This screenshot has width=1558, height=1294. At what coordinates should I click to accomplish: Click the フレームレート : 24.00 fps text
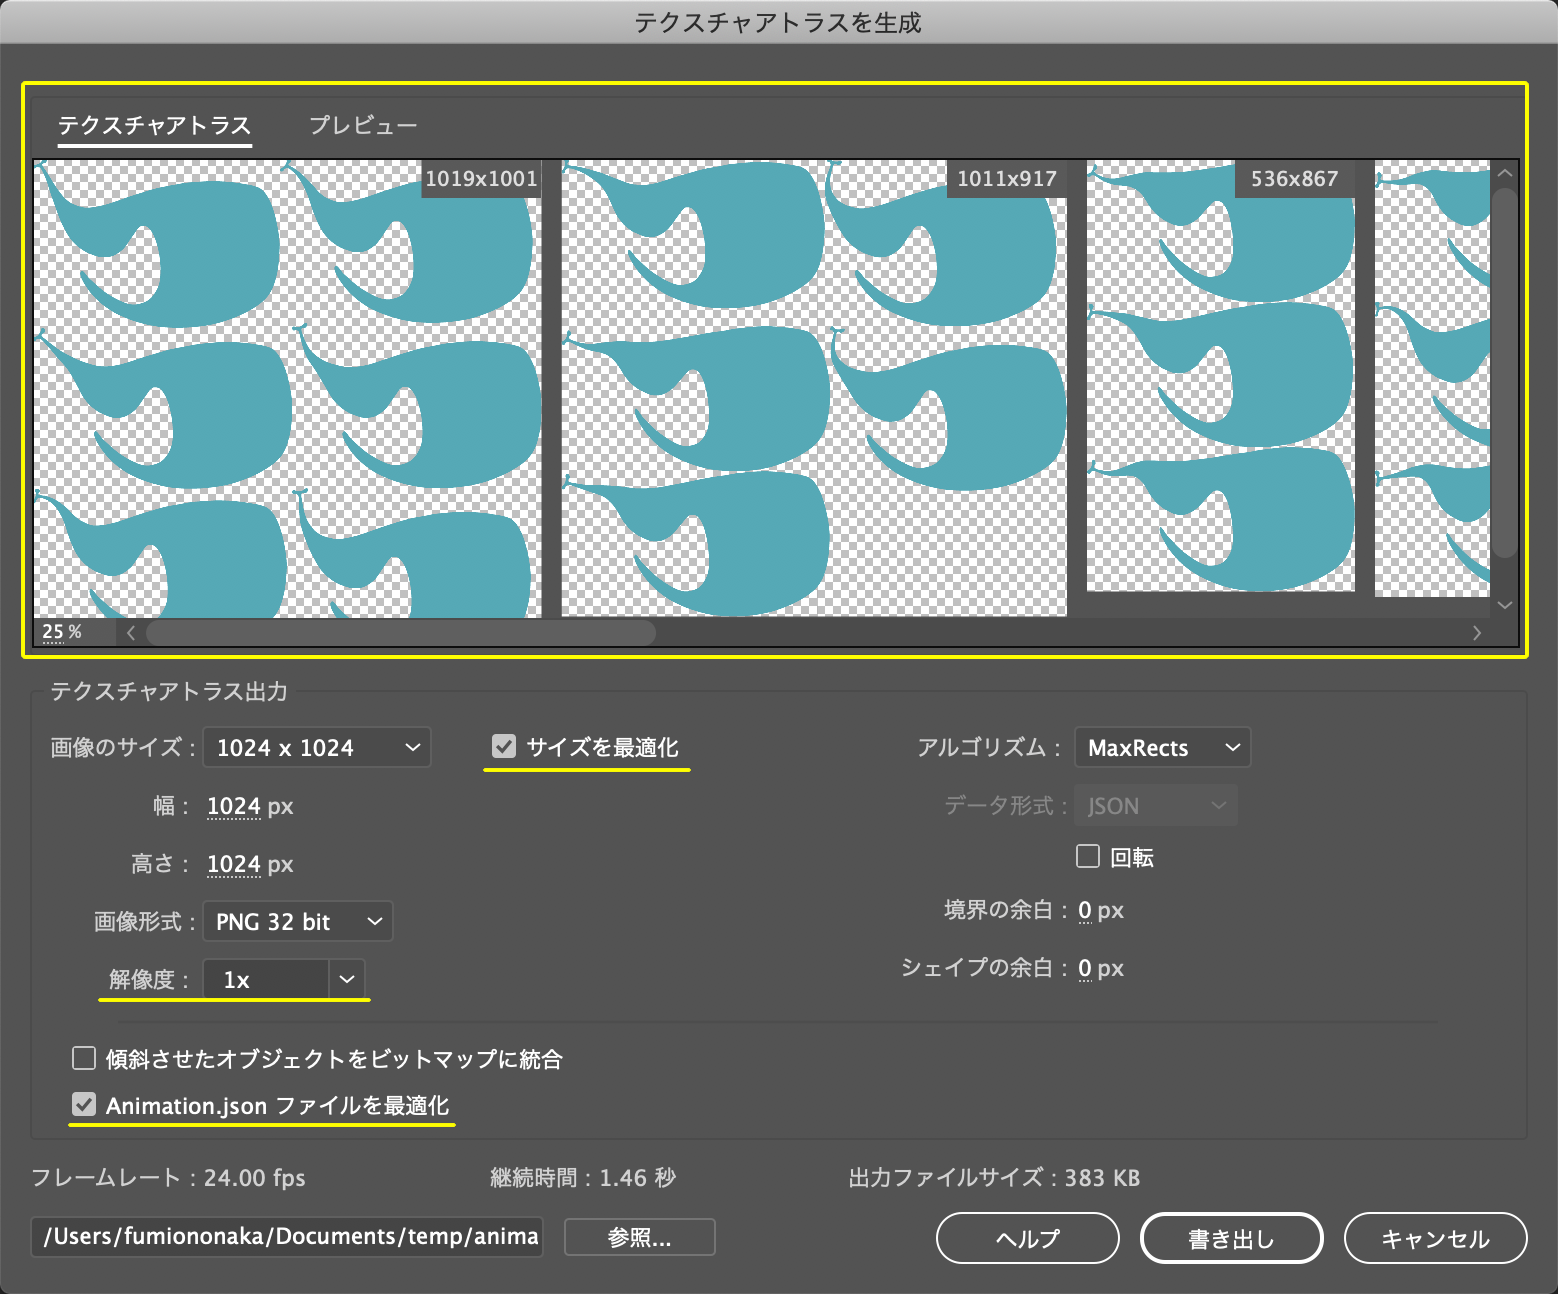pos(168,1178)
